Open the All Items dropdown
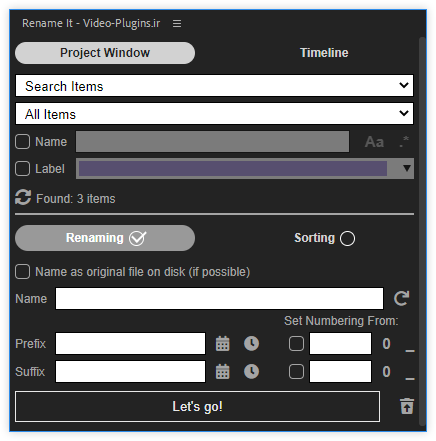The height and width of the screenshot is (441, 436). (214, 114)
